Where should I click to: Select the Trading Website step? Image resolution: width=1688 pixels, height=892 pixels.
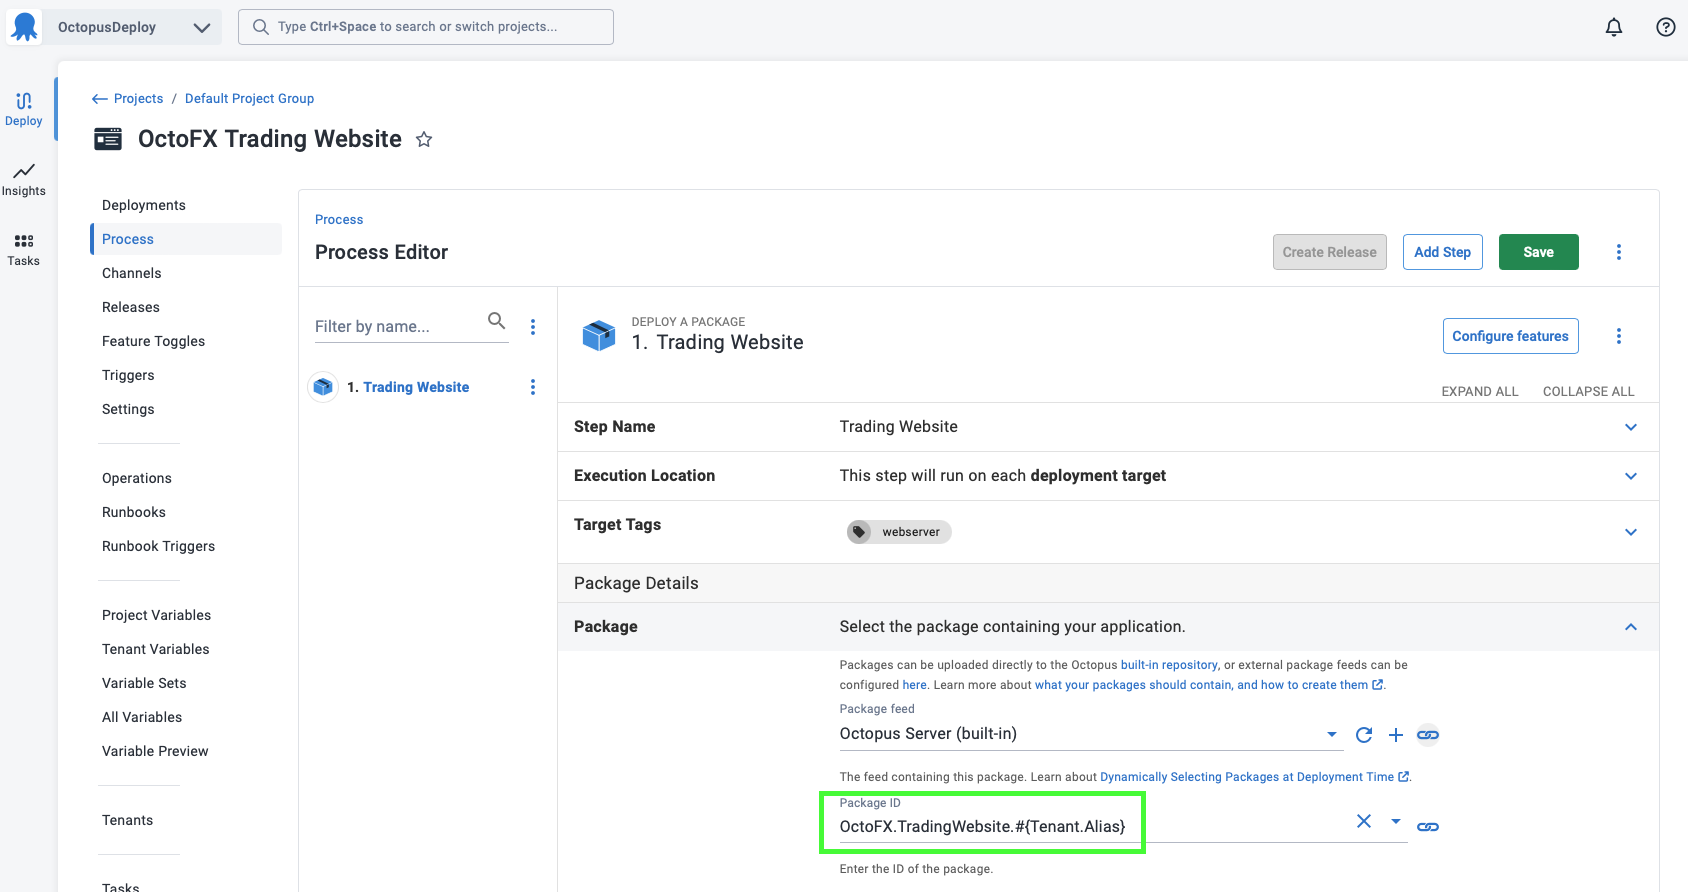point(416,387)
